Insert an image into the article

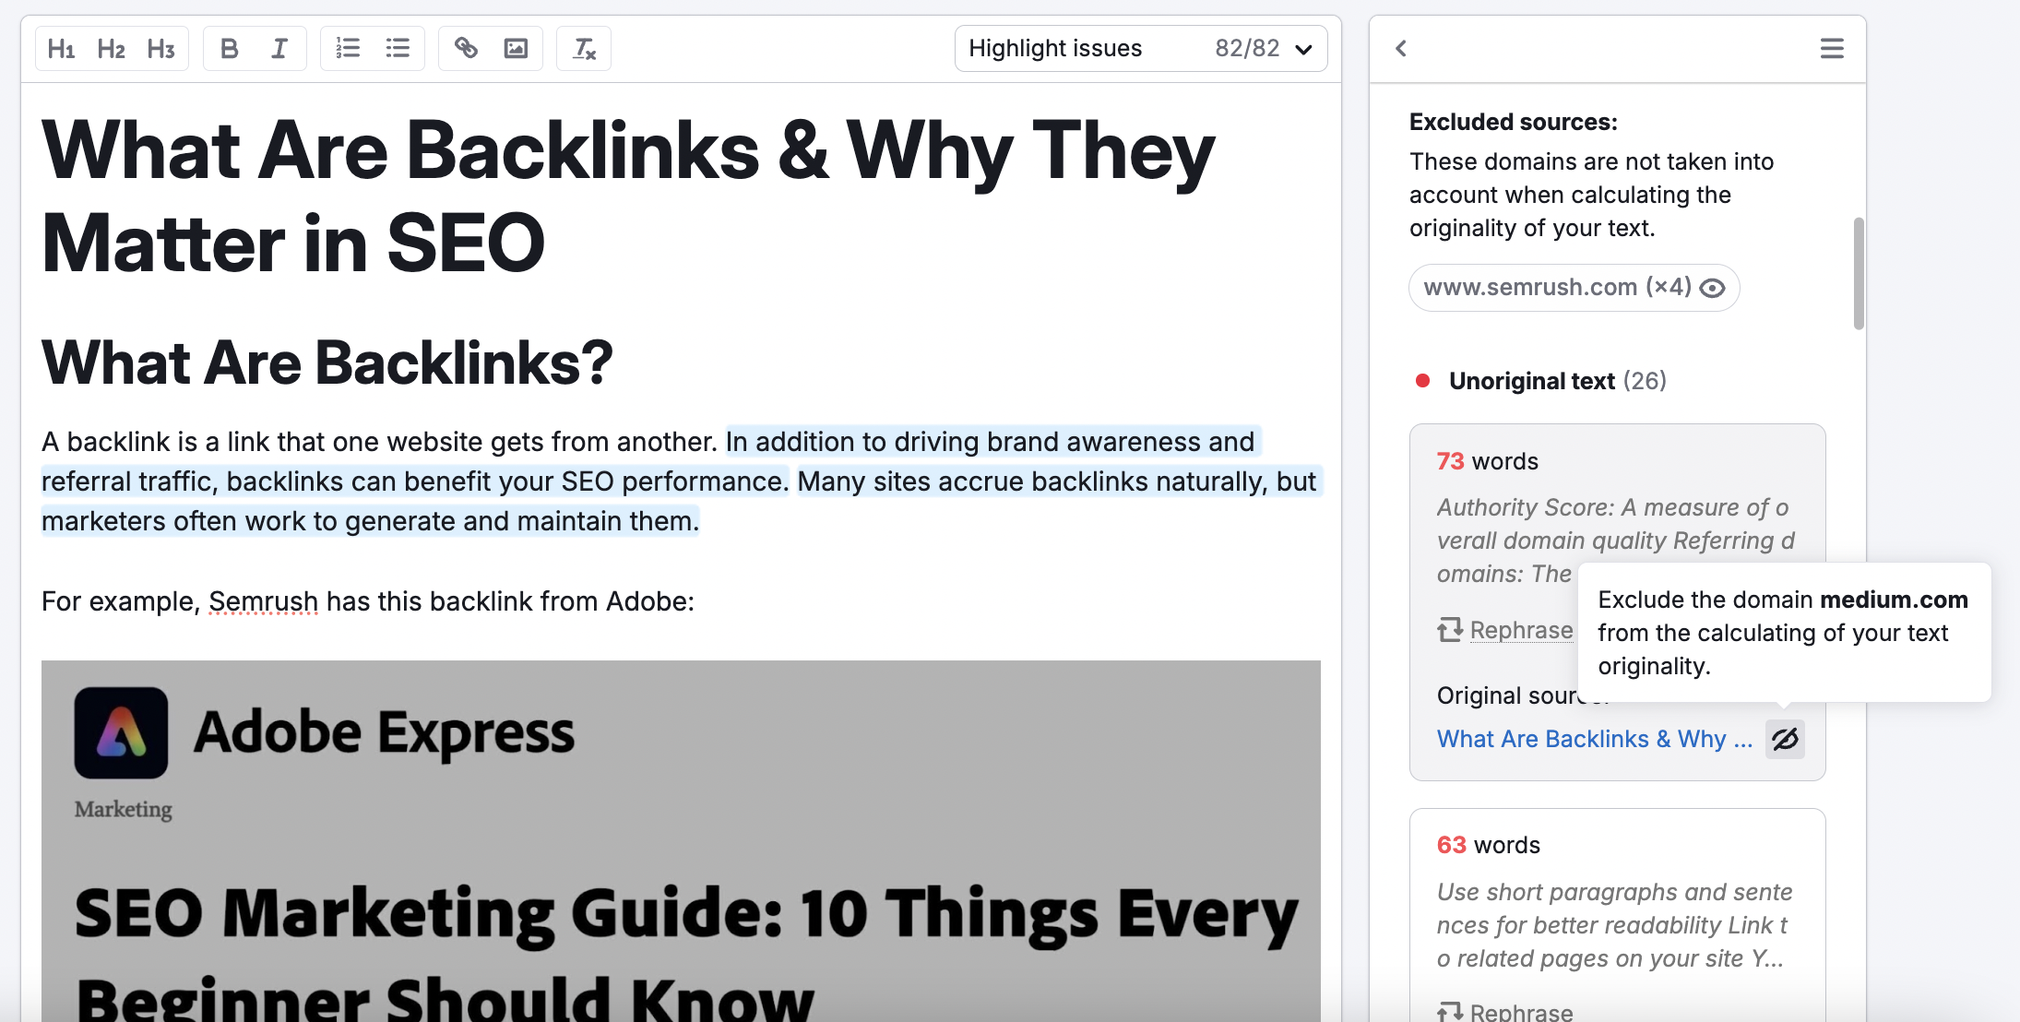[x=516, y=47]
